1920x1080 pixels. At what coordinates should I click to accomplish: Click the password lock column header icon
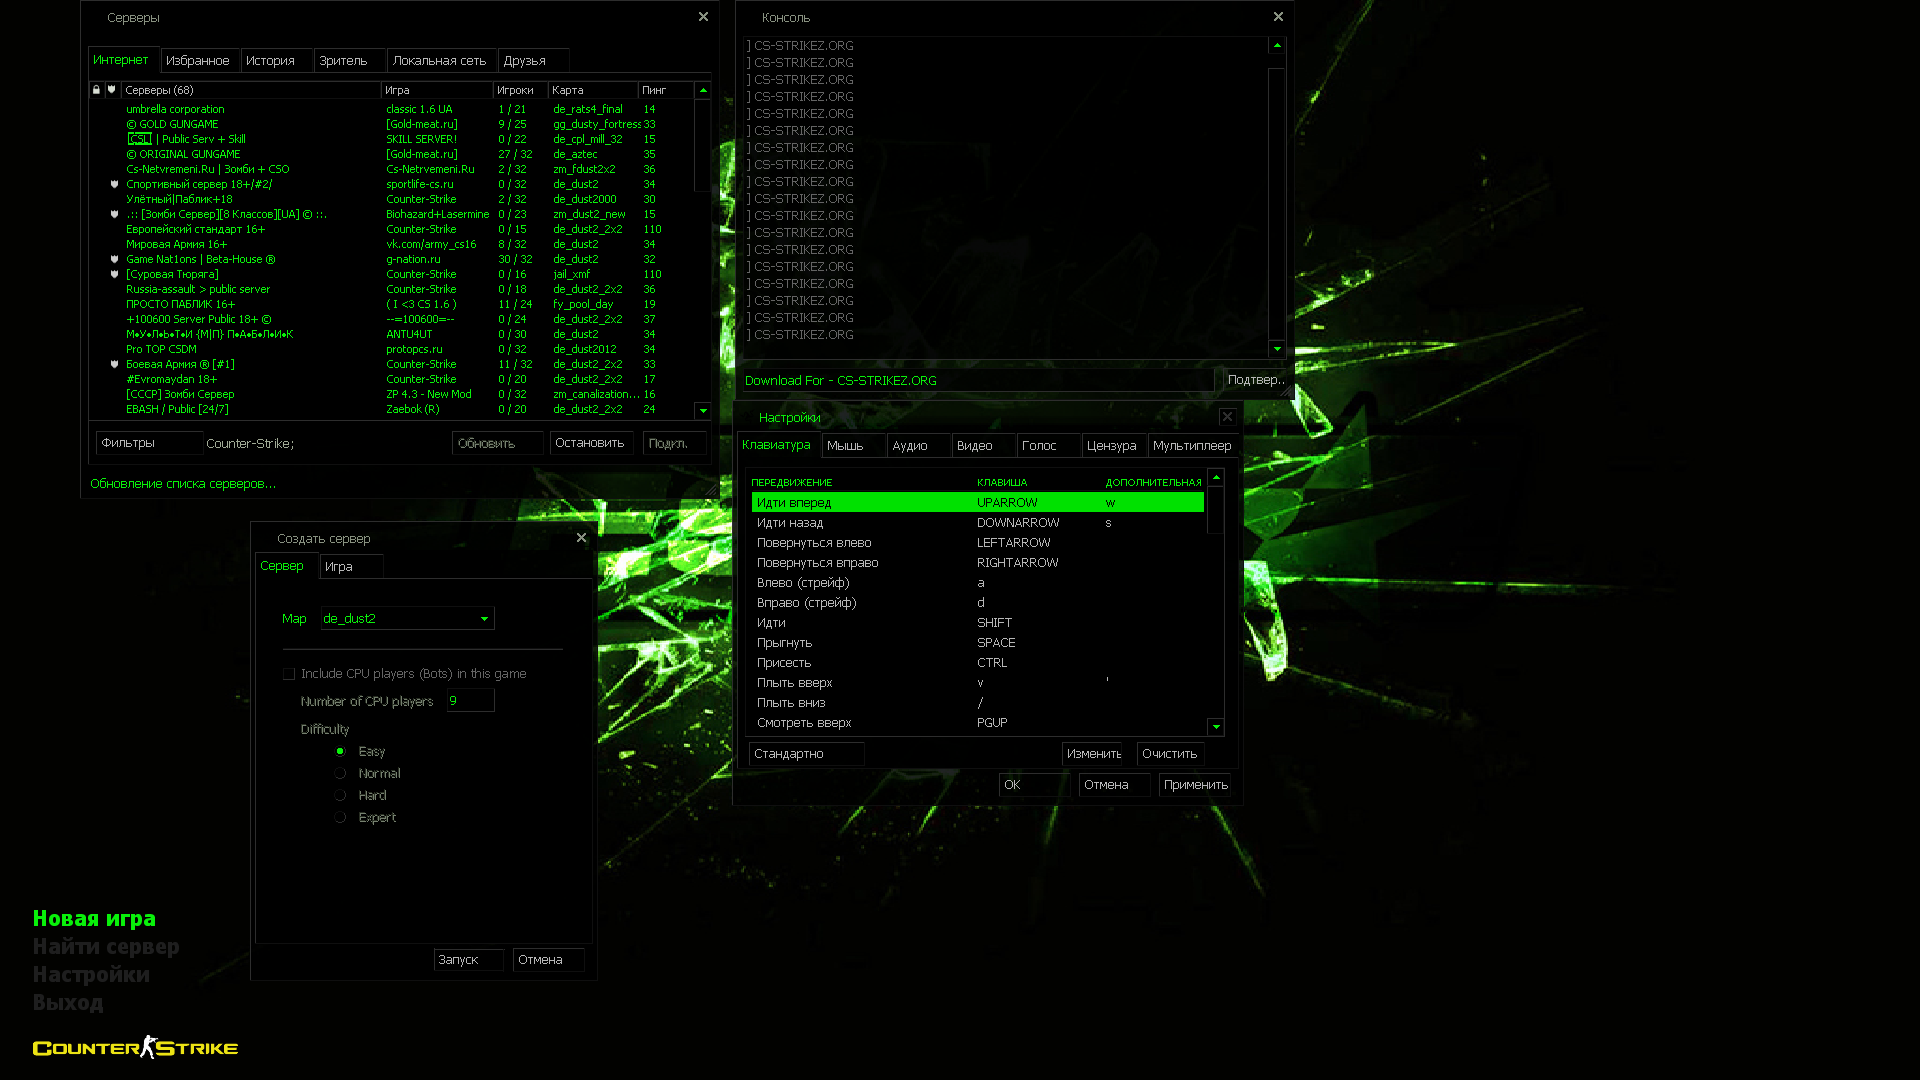(x=96, y=90)
